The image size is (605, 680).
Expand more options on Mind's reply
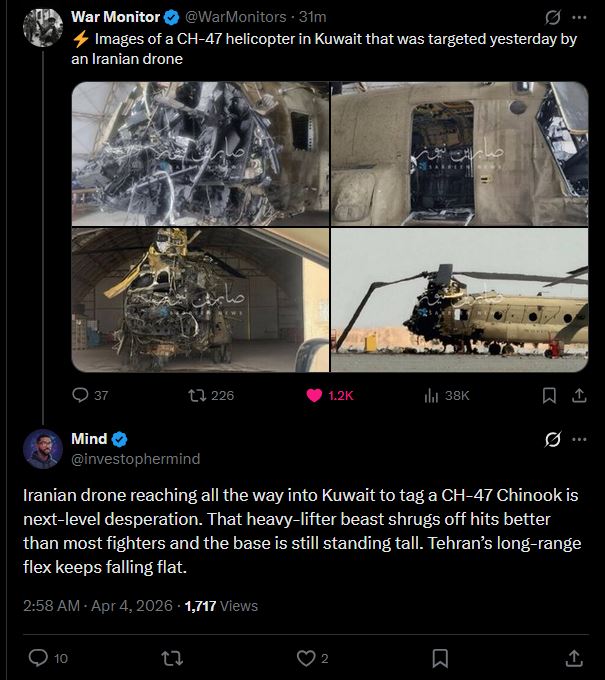[579, 439]
